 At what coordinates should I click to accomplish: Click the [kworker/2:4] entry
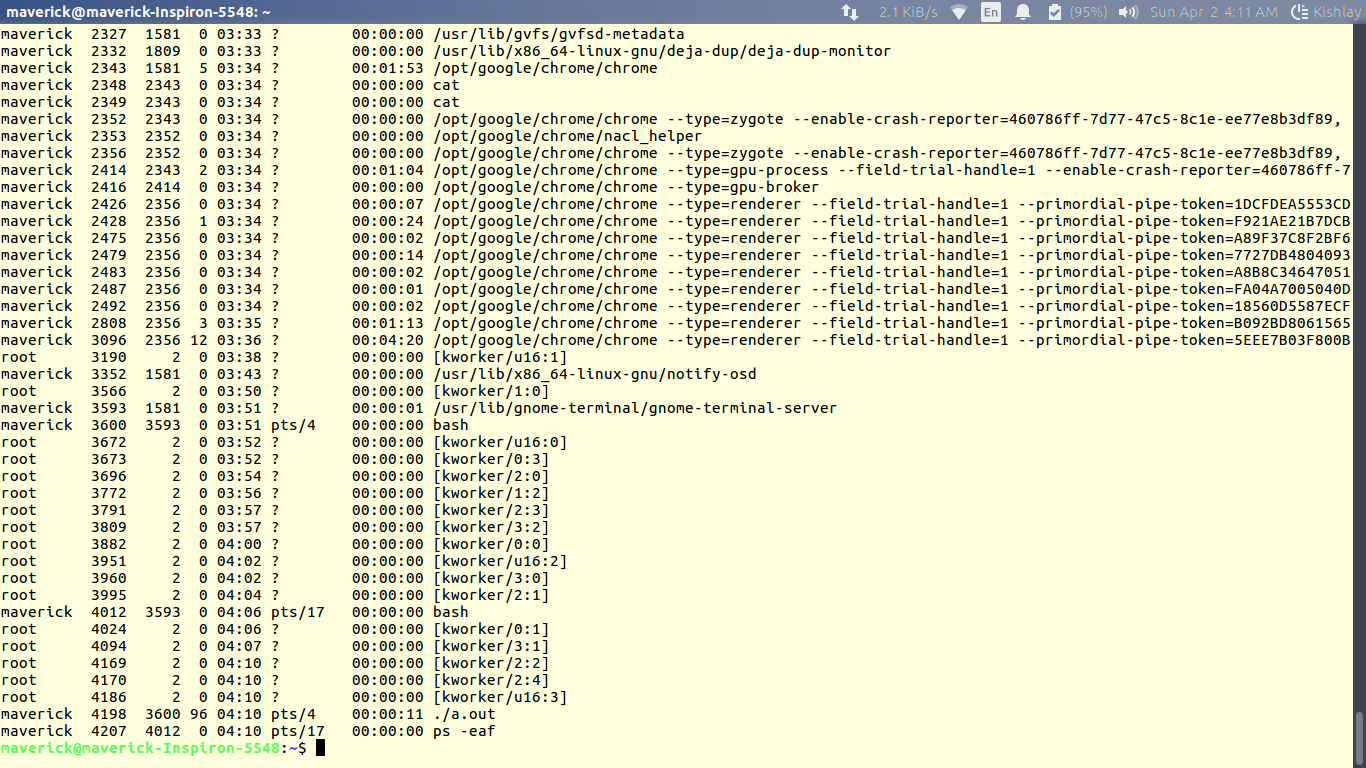(491, 680)
